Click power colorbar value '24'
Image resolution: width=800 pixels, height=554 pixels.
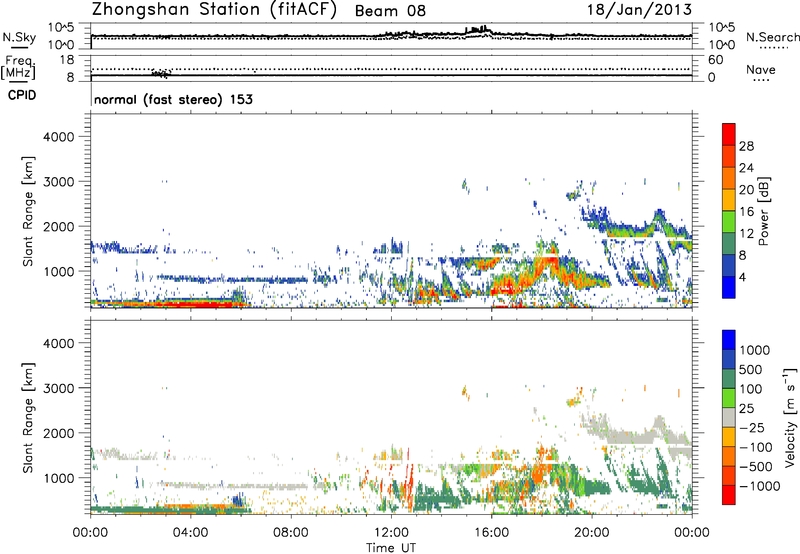click(x=746, y=168)
